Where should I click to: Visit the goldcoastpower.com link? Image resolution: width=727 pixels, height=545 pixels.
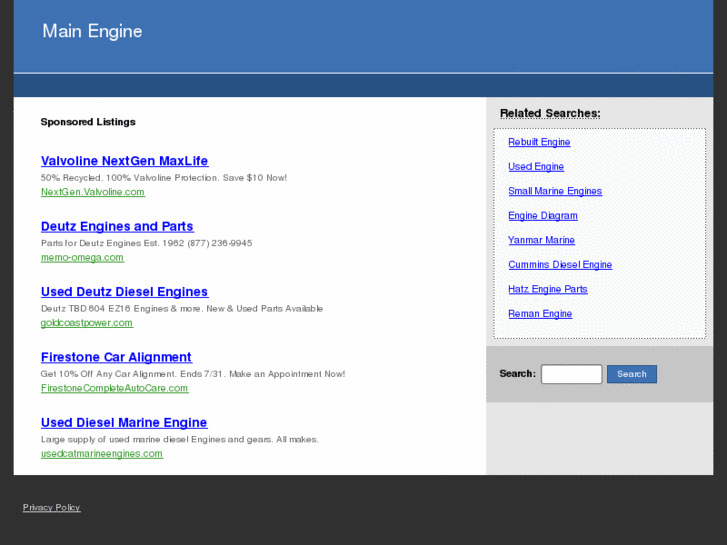87,323
